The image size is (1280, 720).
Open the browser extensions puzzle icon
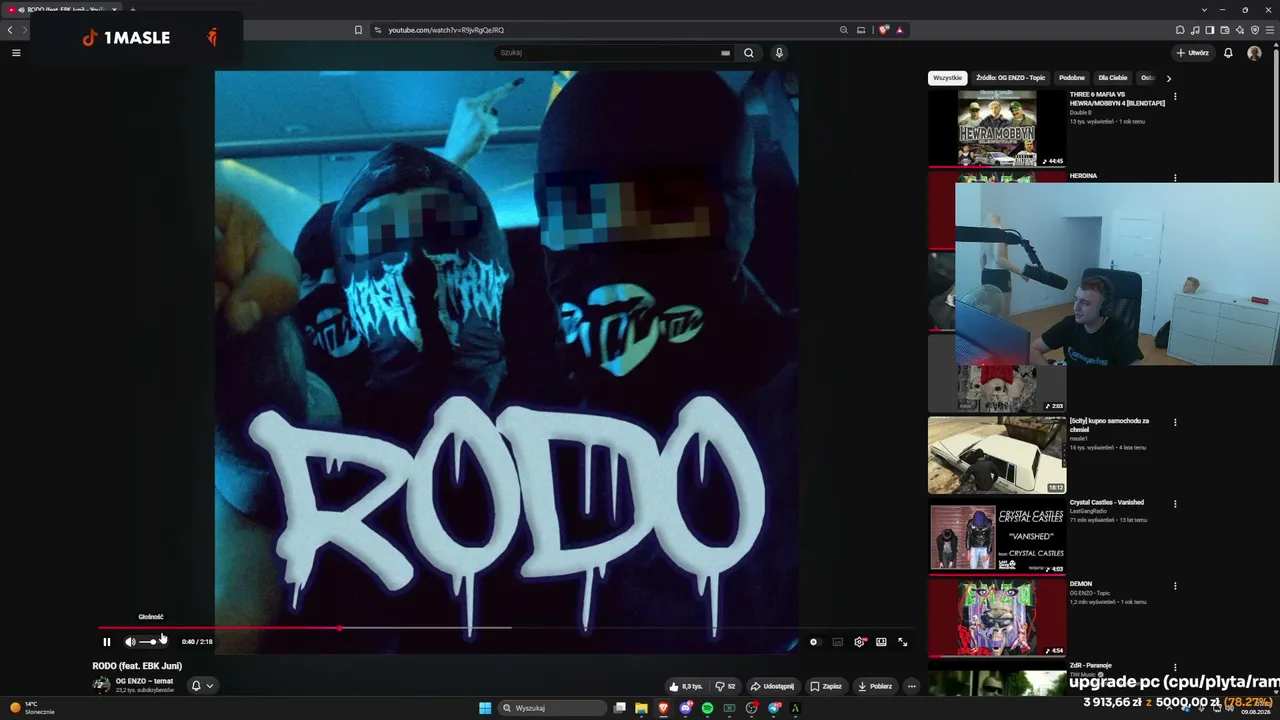(1180, 30)
